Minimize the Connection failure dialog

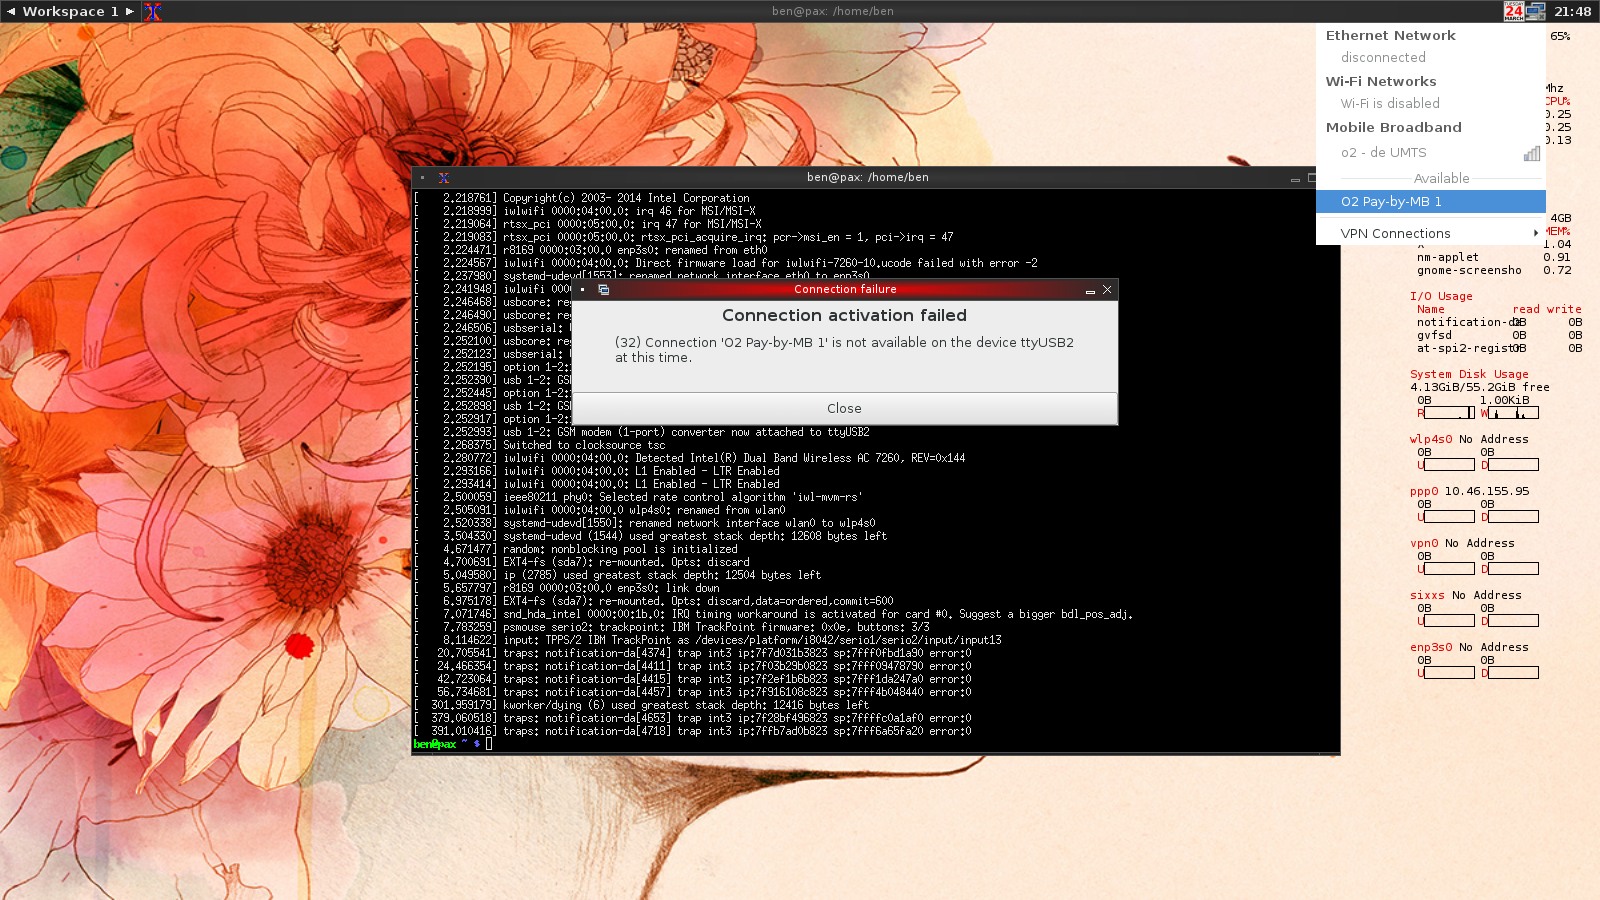[1090, 290]
